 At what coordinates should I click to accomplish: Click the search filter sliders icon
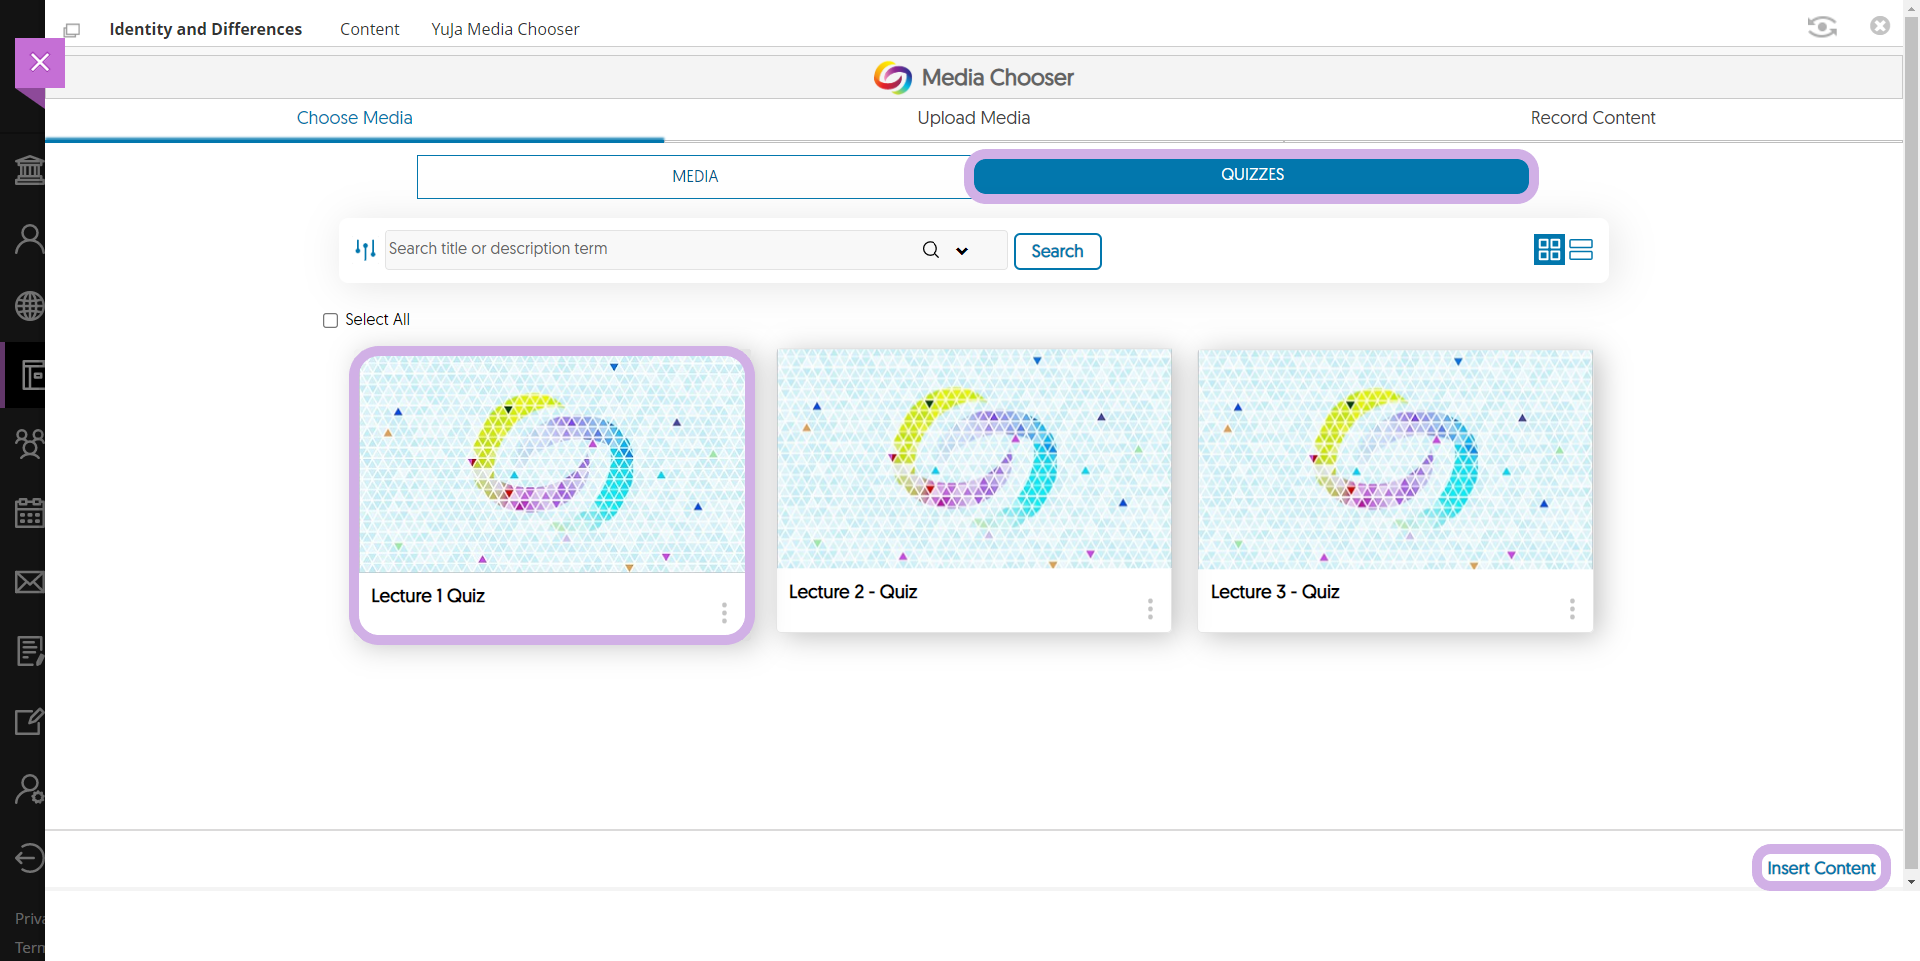[x=365, y=249]
